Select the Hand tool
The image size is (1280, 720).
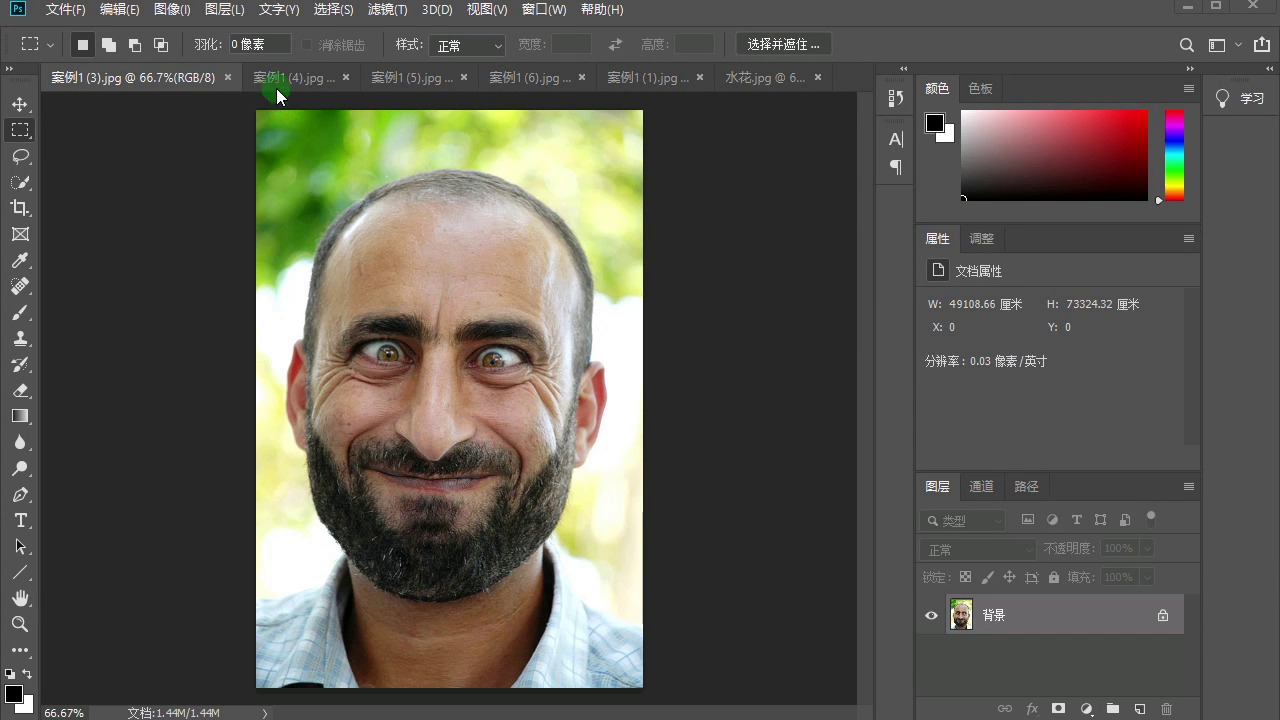[20, 598]
